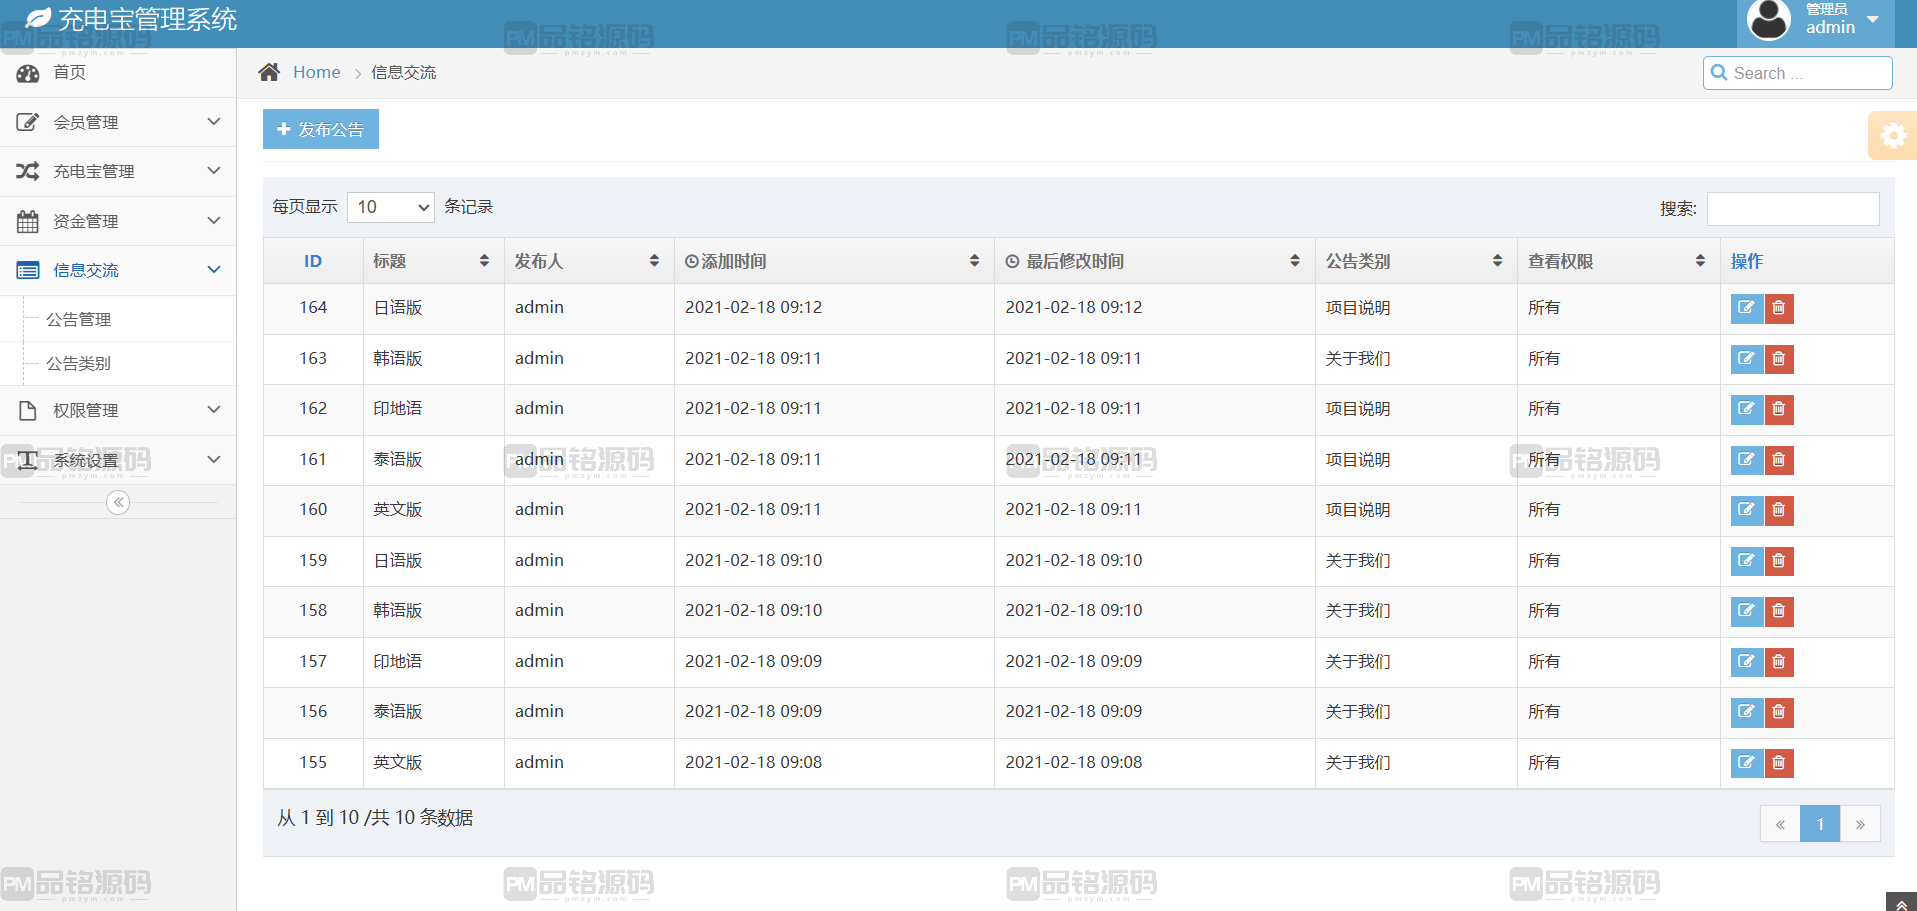Delete the announcement with ID 164
Image resolution: width=1917 pixels, height=911 pixels.
1779,308
